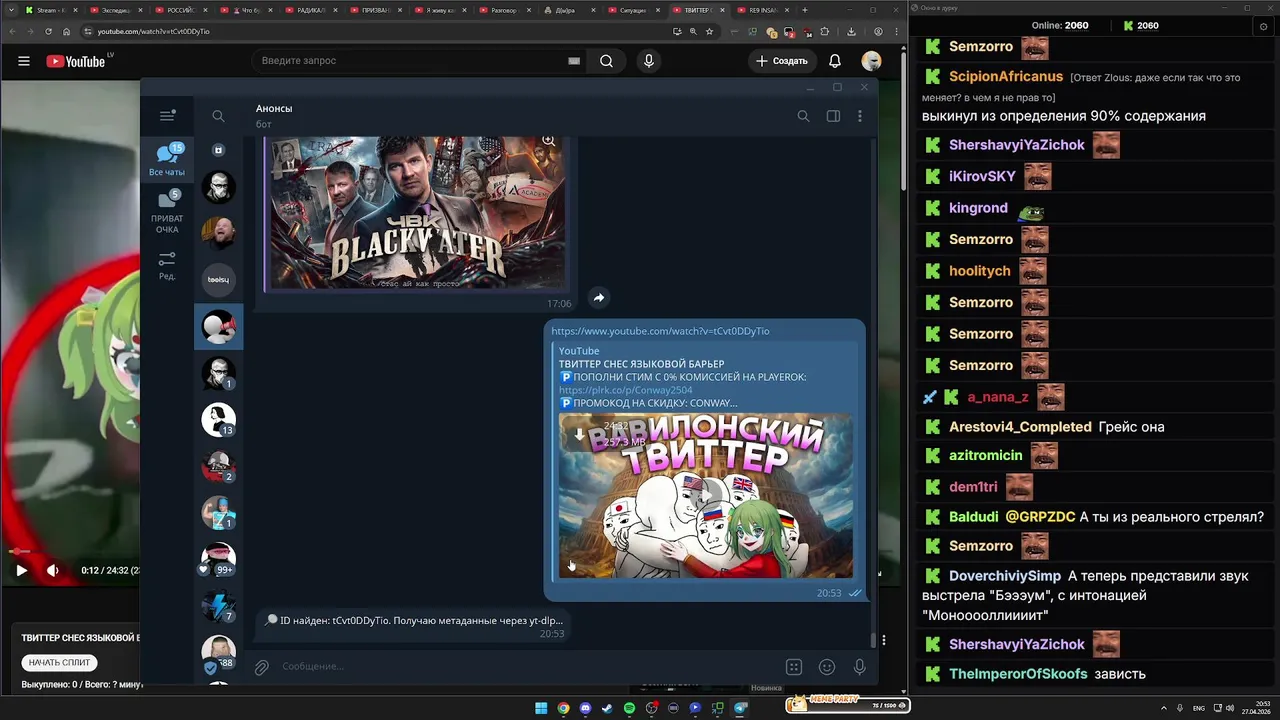This screenshot has width=1280, height=720.
Task: Open Ред. folder edit option
Action: pyautogui.click(x=167, y=265)
